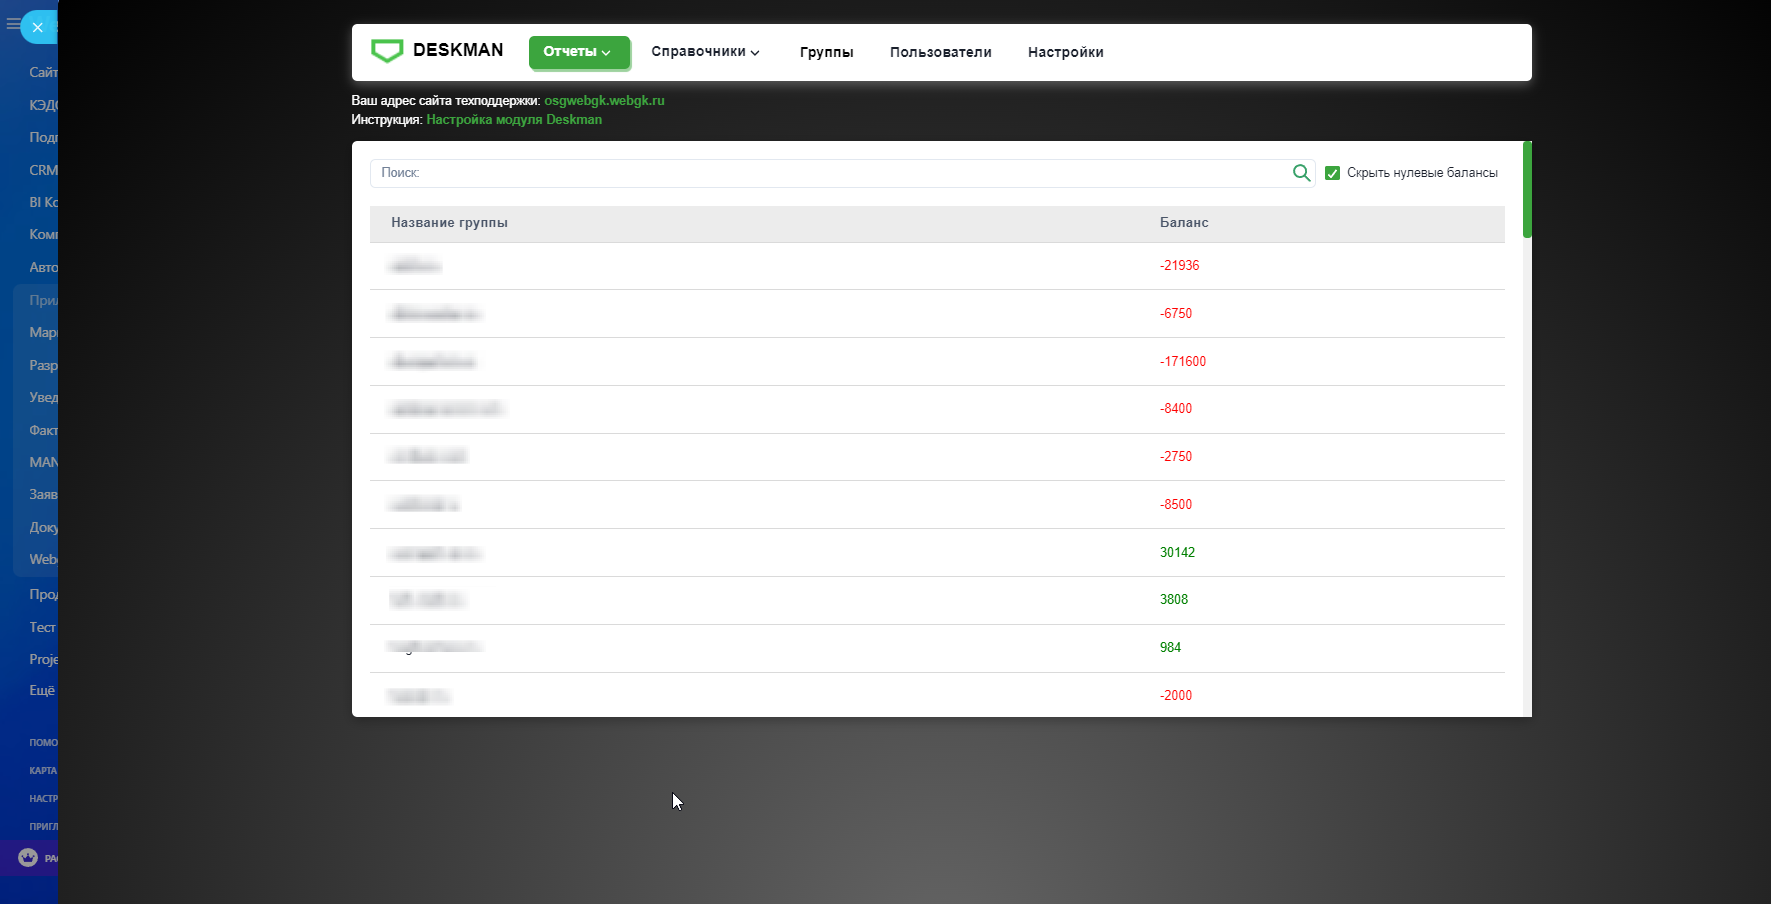This screenshot has height=904, width=1771.
Task: Click the crown icon at sidebar bottom
Action: click(x=28, y=857)
